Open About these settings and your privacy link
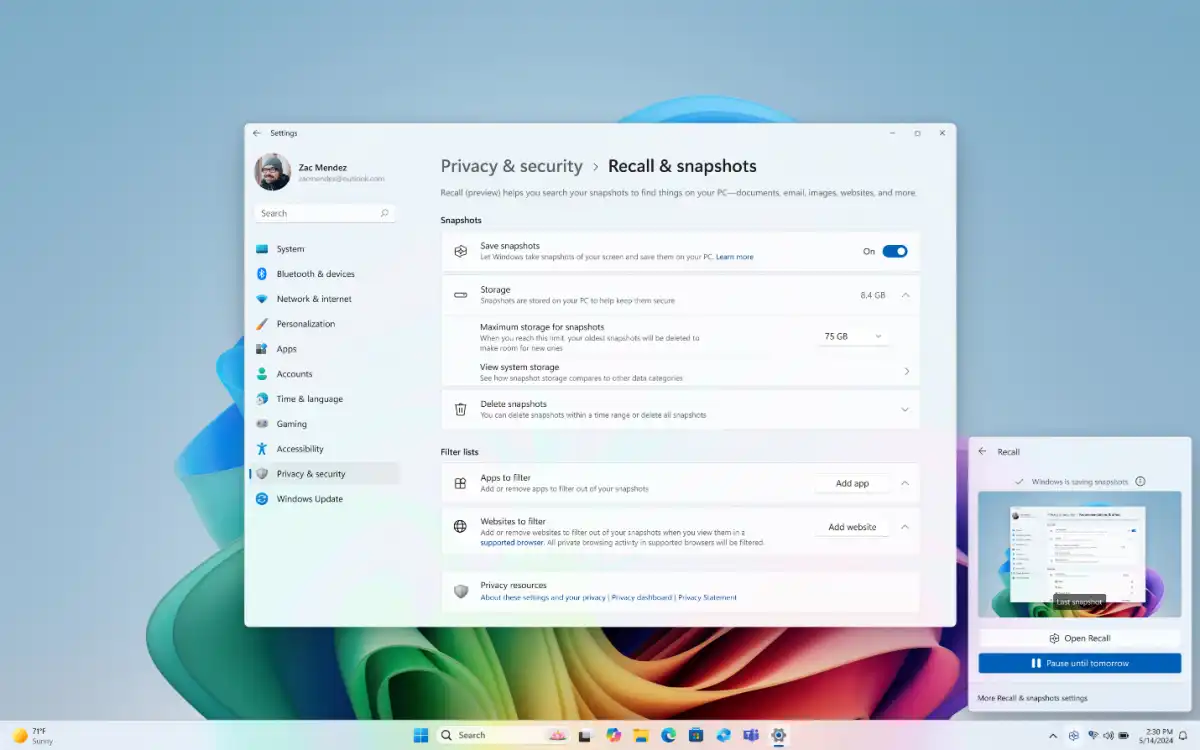 [x=543, y=597]
